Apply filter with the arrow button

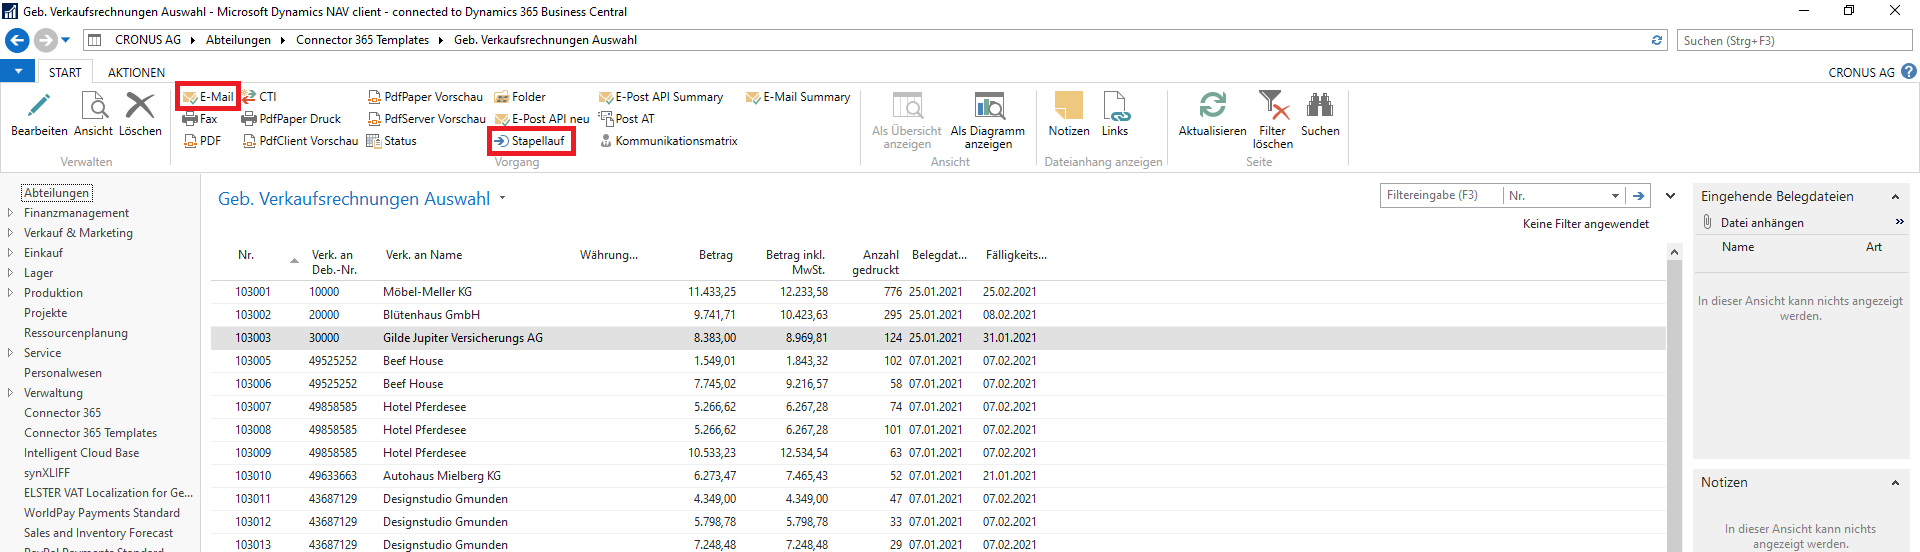[x=1638, y=196]
